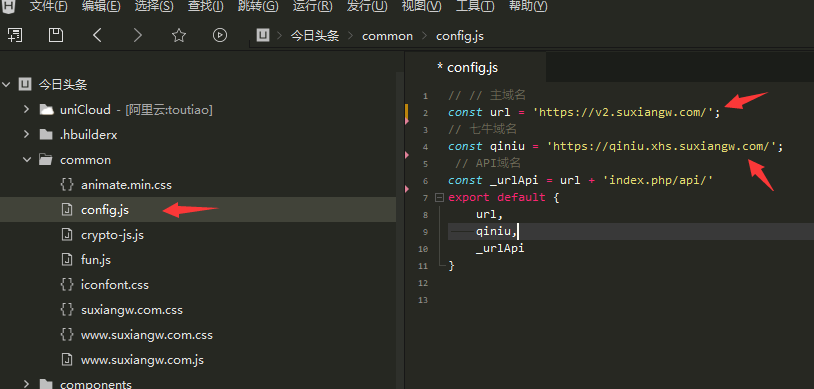Click the breadcrumb project U icon

pyautogui.click(x=263, y=35)
